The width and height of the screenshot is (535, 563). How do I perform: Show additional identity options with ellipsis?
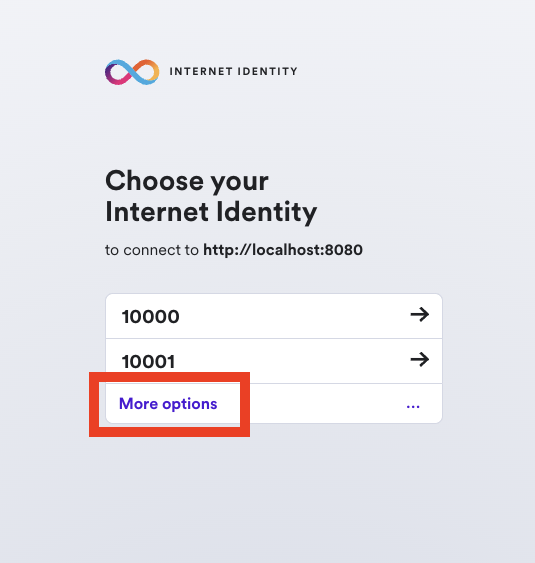pos(413,406)
